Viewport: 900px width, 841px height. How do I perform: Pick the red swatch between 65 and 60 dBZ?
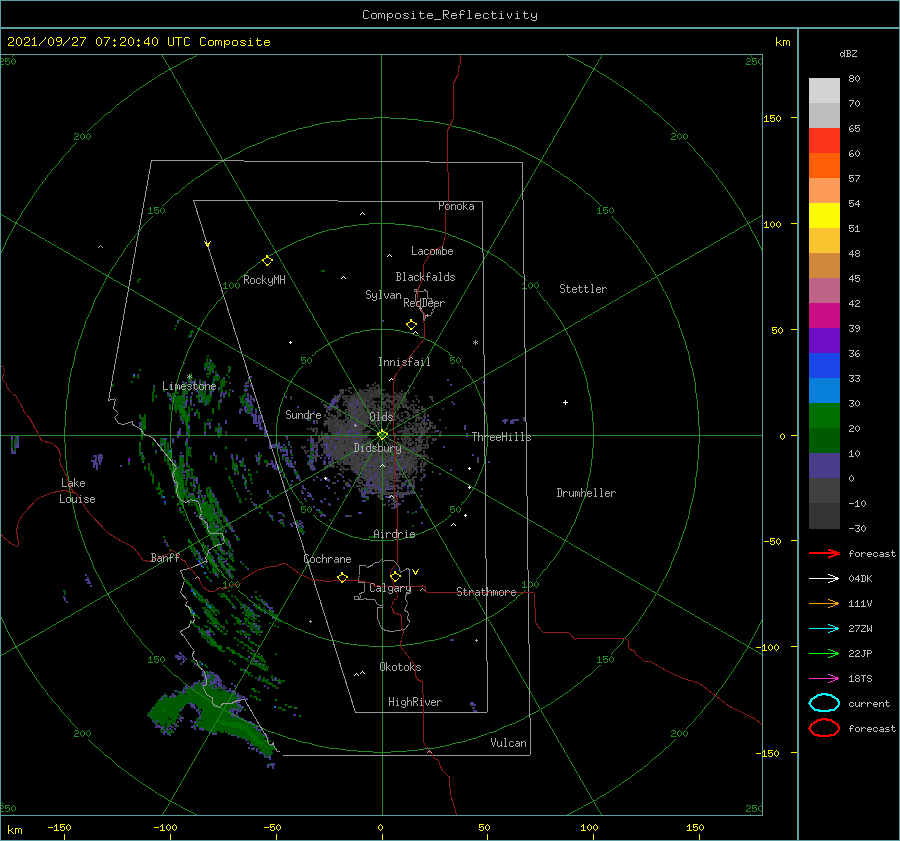[x=824, y=141]
